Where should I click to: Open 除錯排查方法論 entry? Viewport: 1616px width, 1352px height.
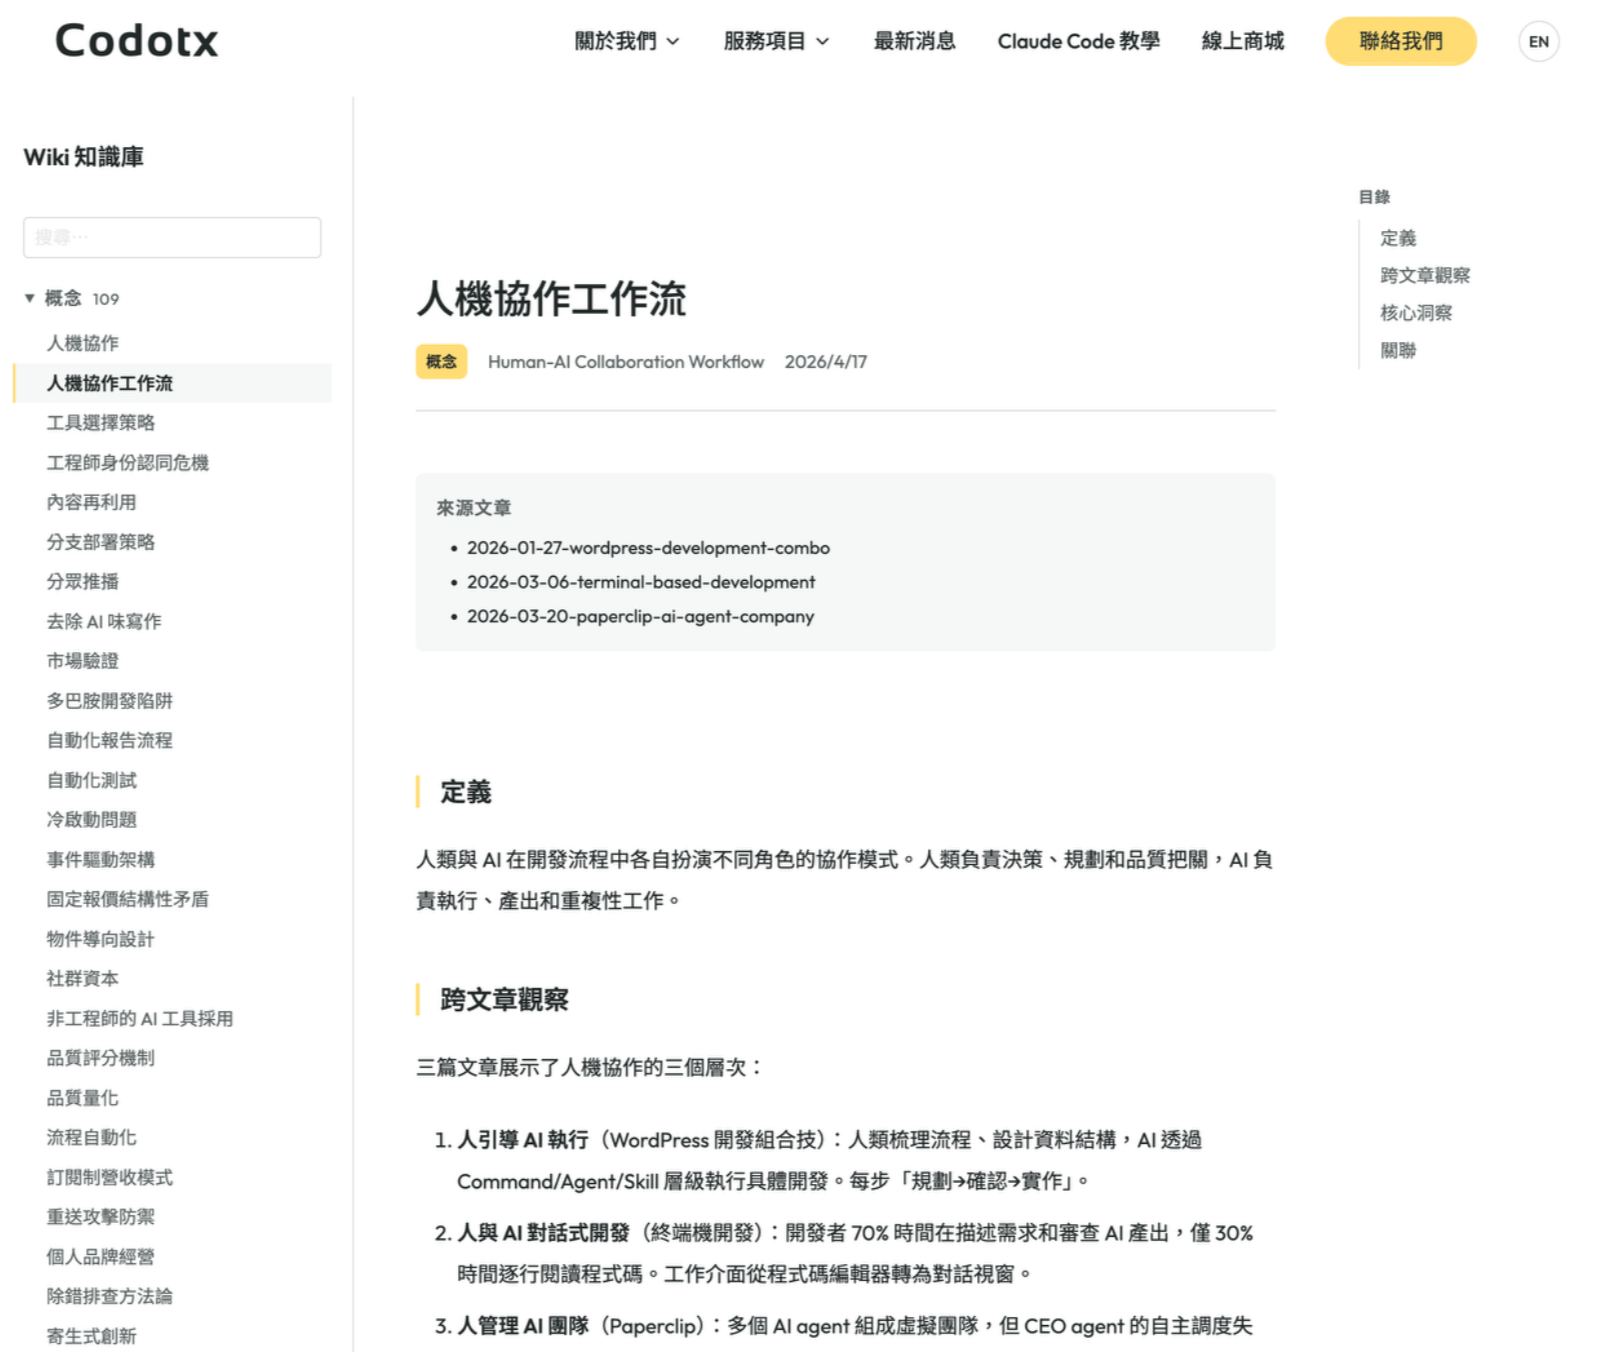[109, 1296]
